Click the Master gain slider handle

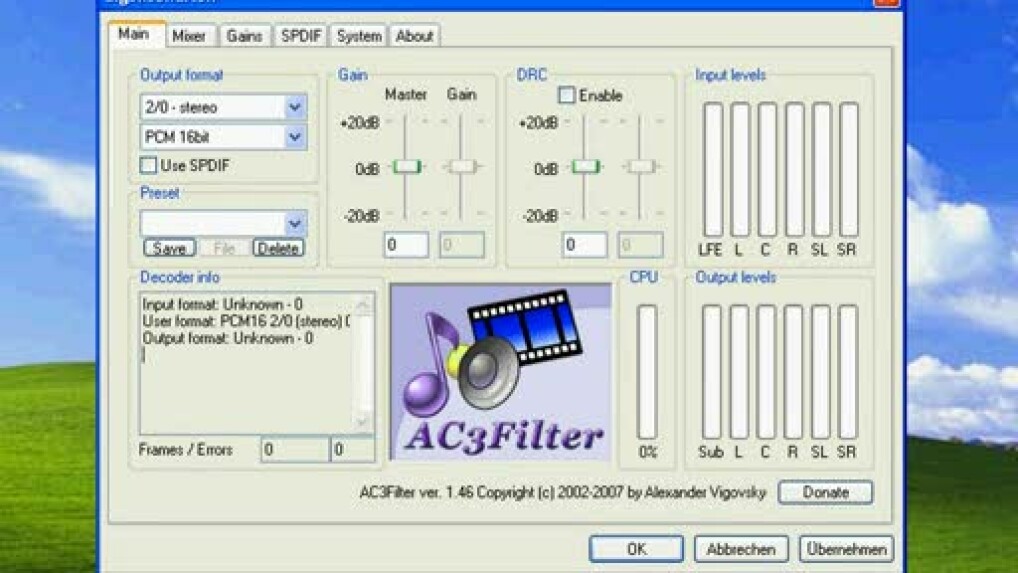(x=406, y=167)
